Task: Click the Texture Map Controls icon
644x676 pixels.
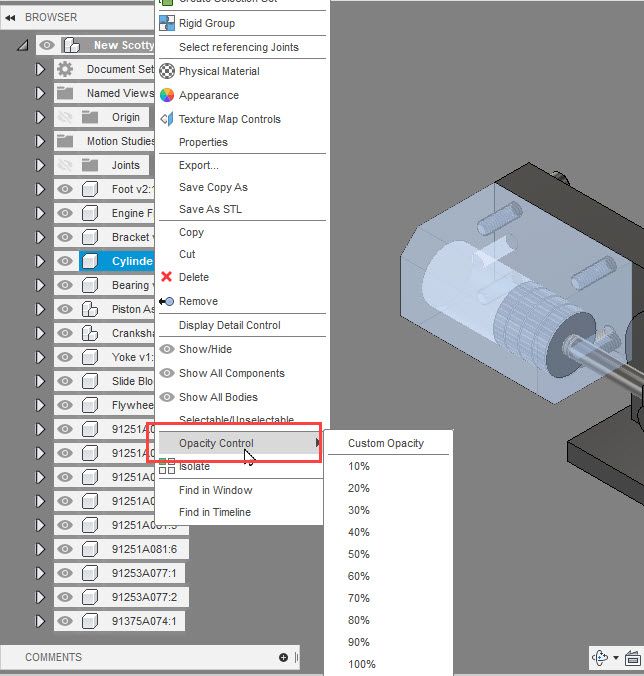Action: (167, 119)
